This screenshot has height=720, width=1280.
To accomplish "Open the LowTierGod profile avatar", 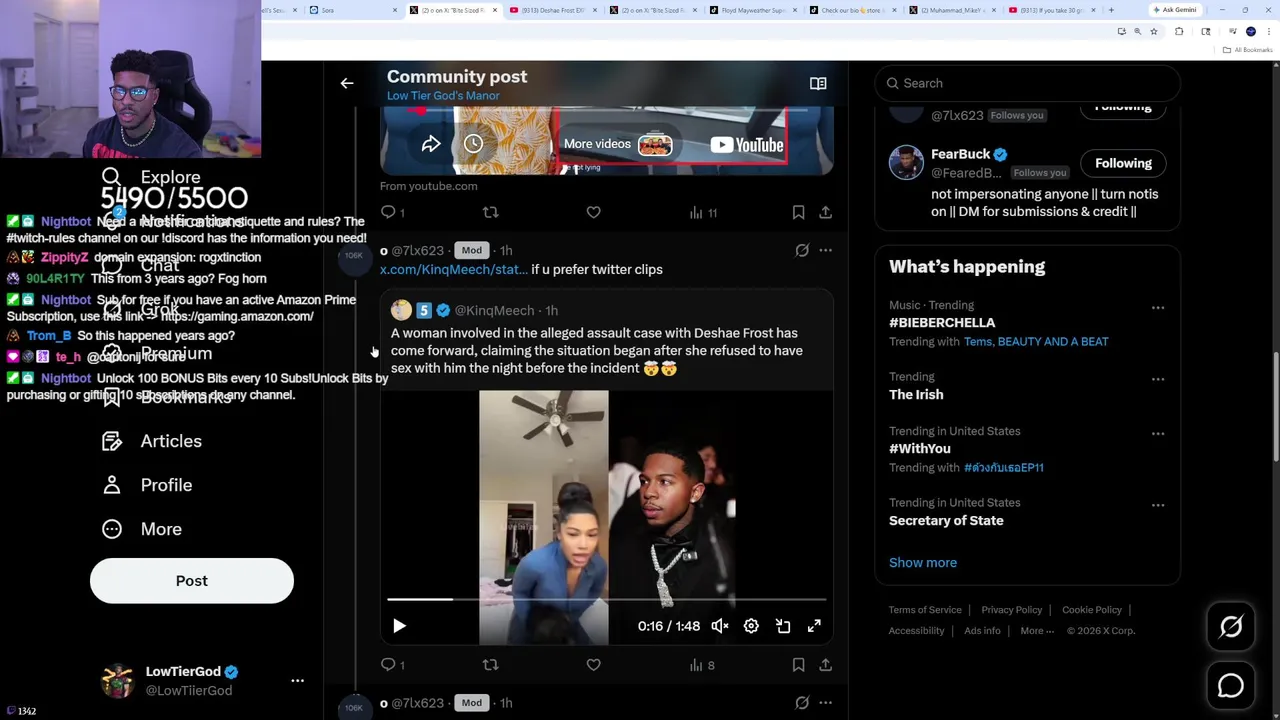I will point(118,680).
